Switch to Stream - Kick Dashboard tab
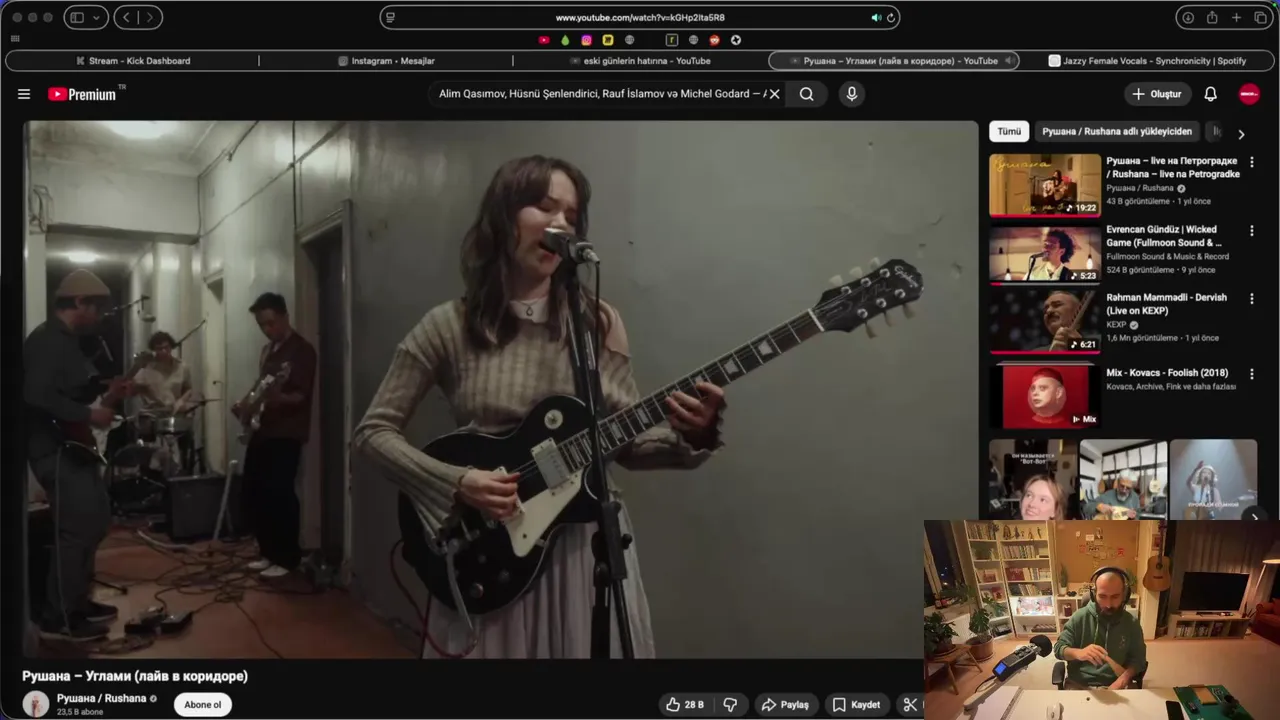Viewport: 1280px width, 720px height. pos(132,61)
